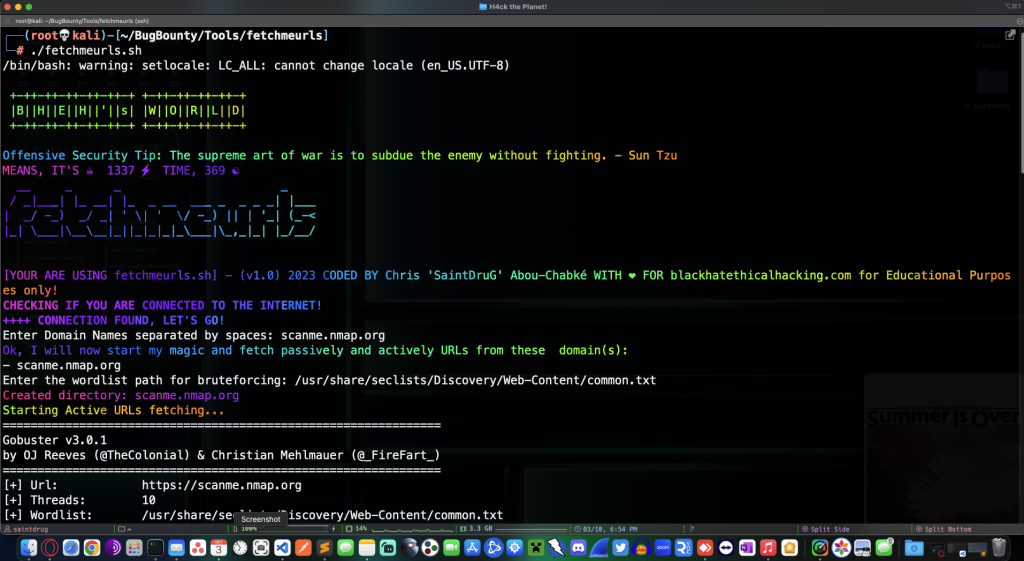Click Split Side in status bar
Screen dimensions: 1024x561
826,529
